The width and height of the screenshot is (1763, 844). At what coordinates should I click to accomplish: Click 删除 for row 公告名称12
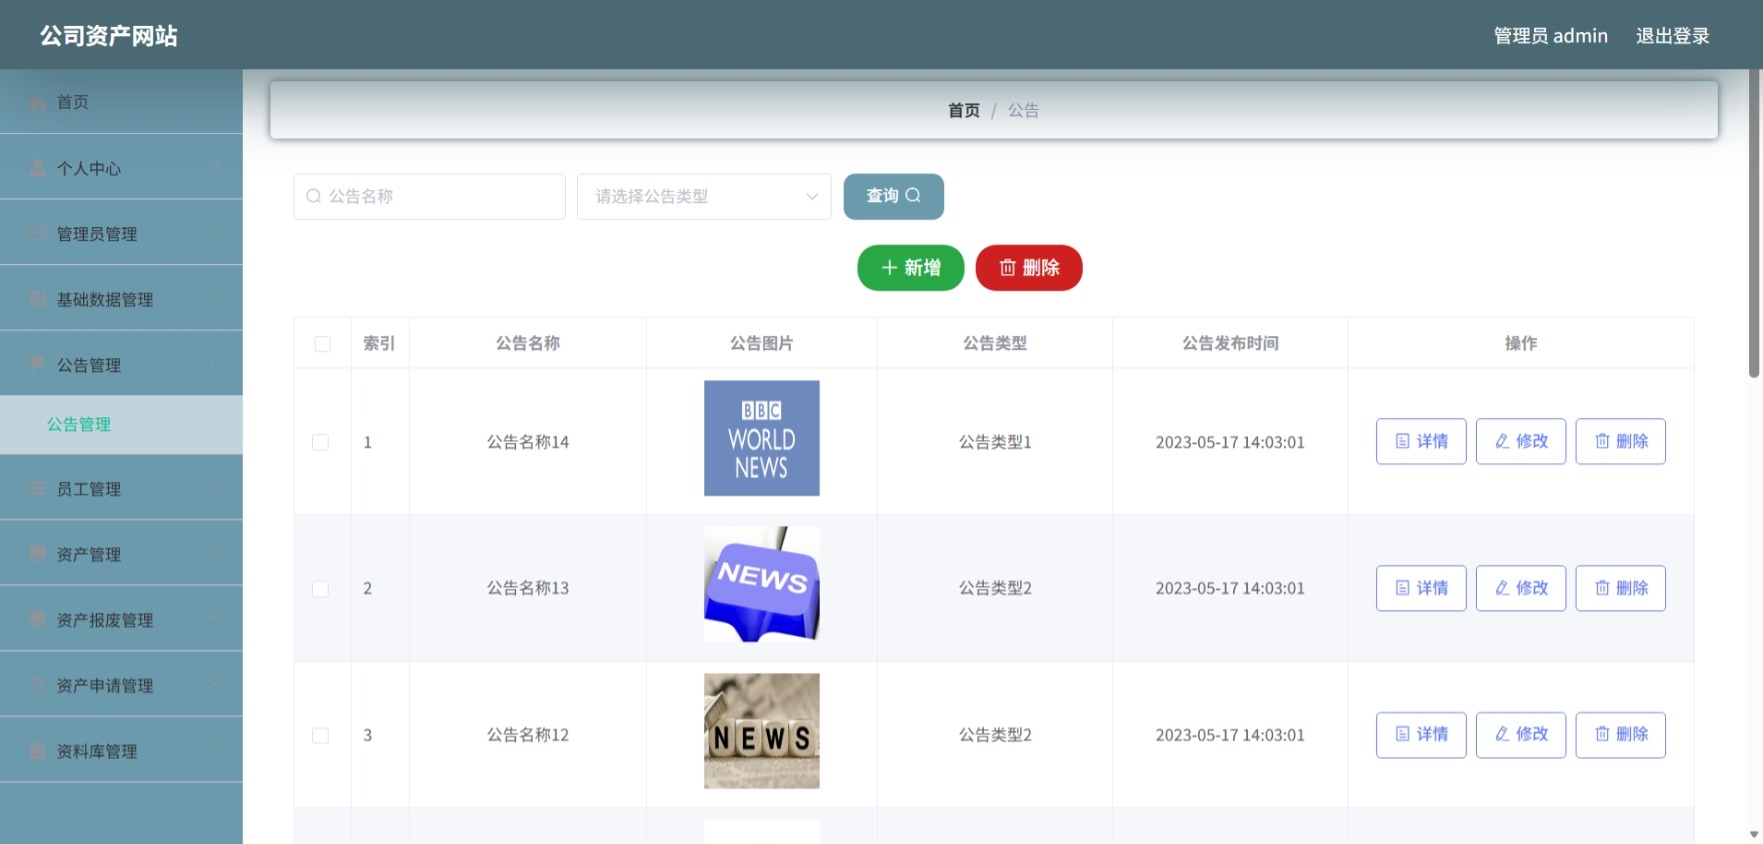[x=1621, y=734]
